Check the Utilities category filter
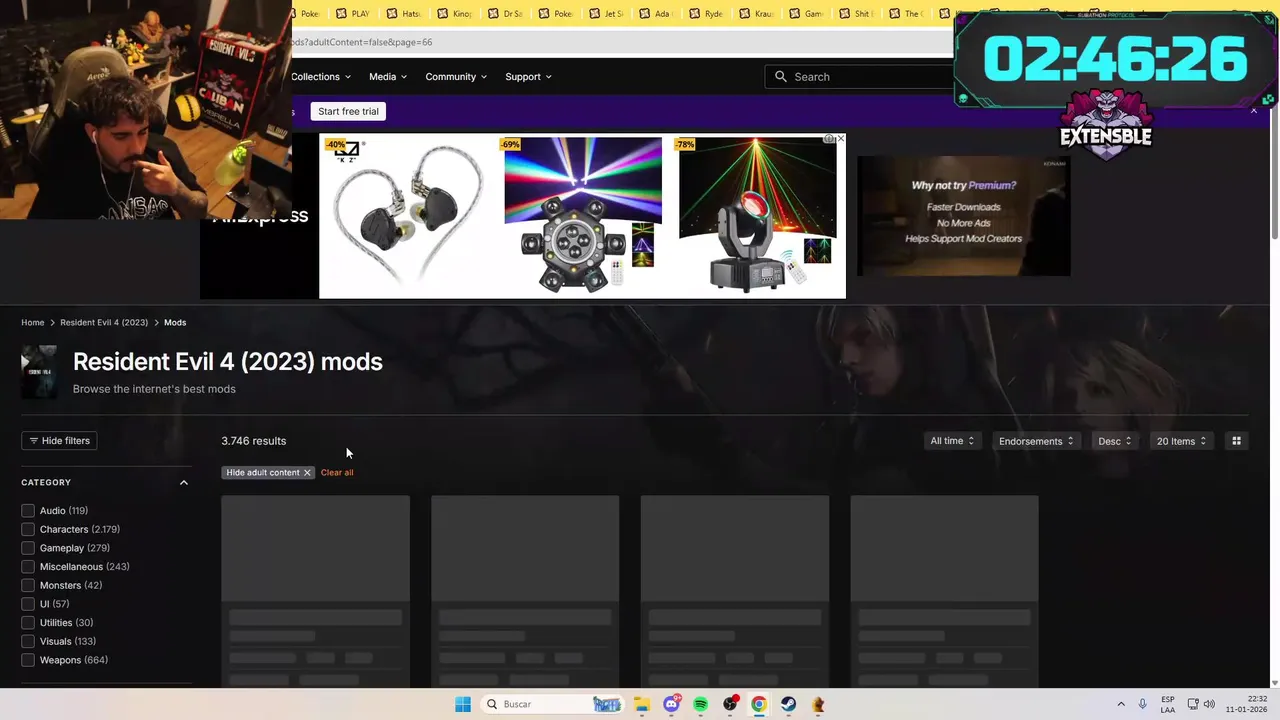The width and height of the screenshot is (1280, 720). [x=28, y=623]
